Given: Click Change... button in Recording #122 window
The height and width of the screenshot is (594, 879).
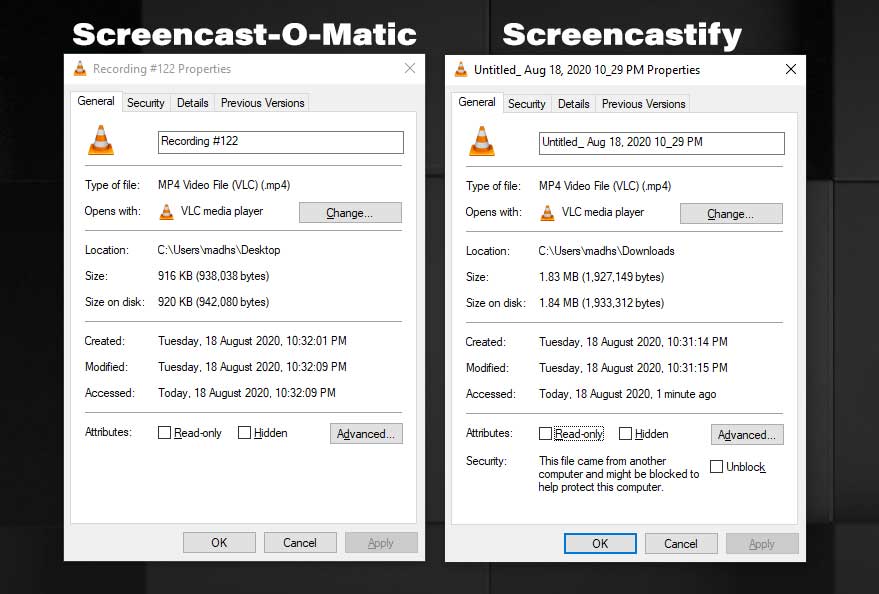Looking at the screenshot, I should [350, 213].
